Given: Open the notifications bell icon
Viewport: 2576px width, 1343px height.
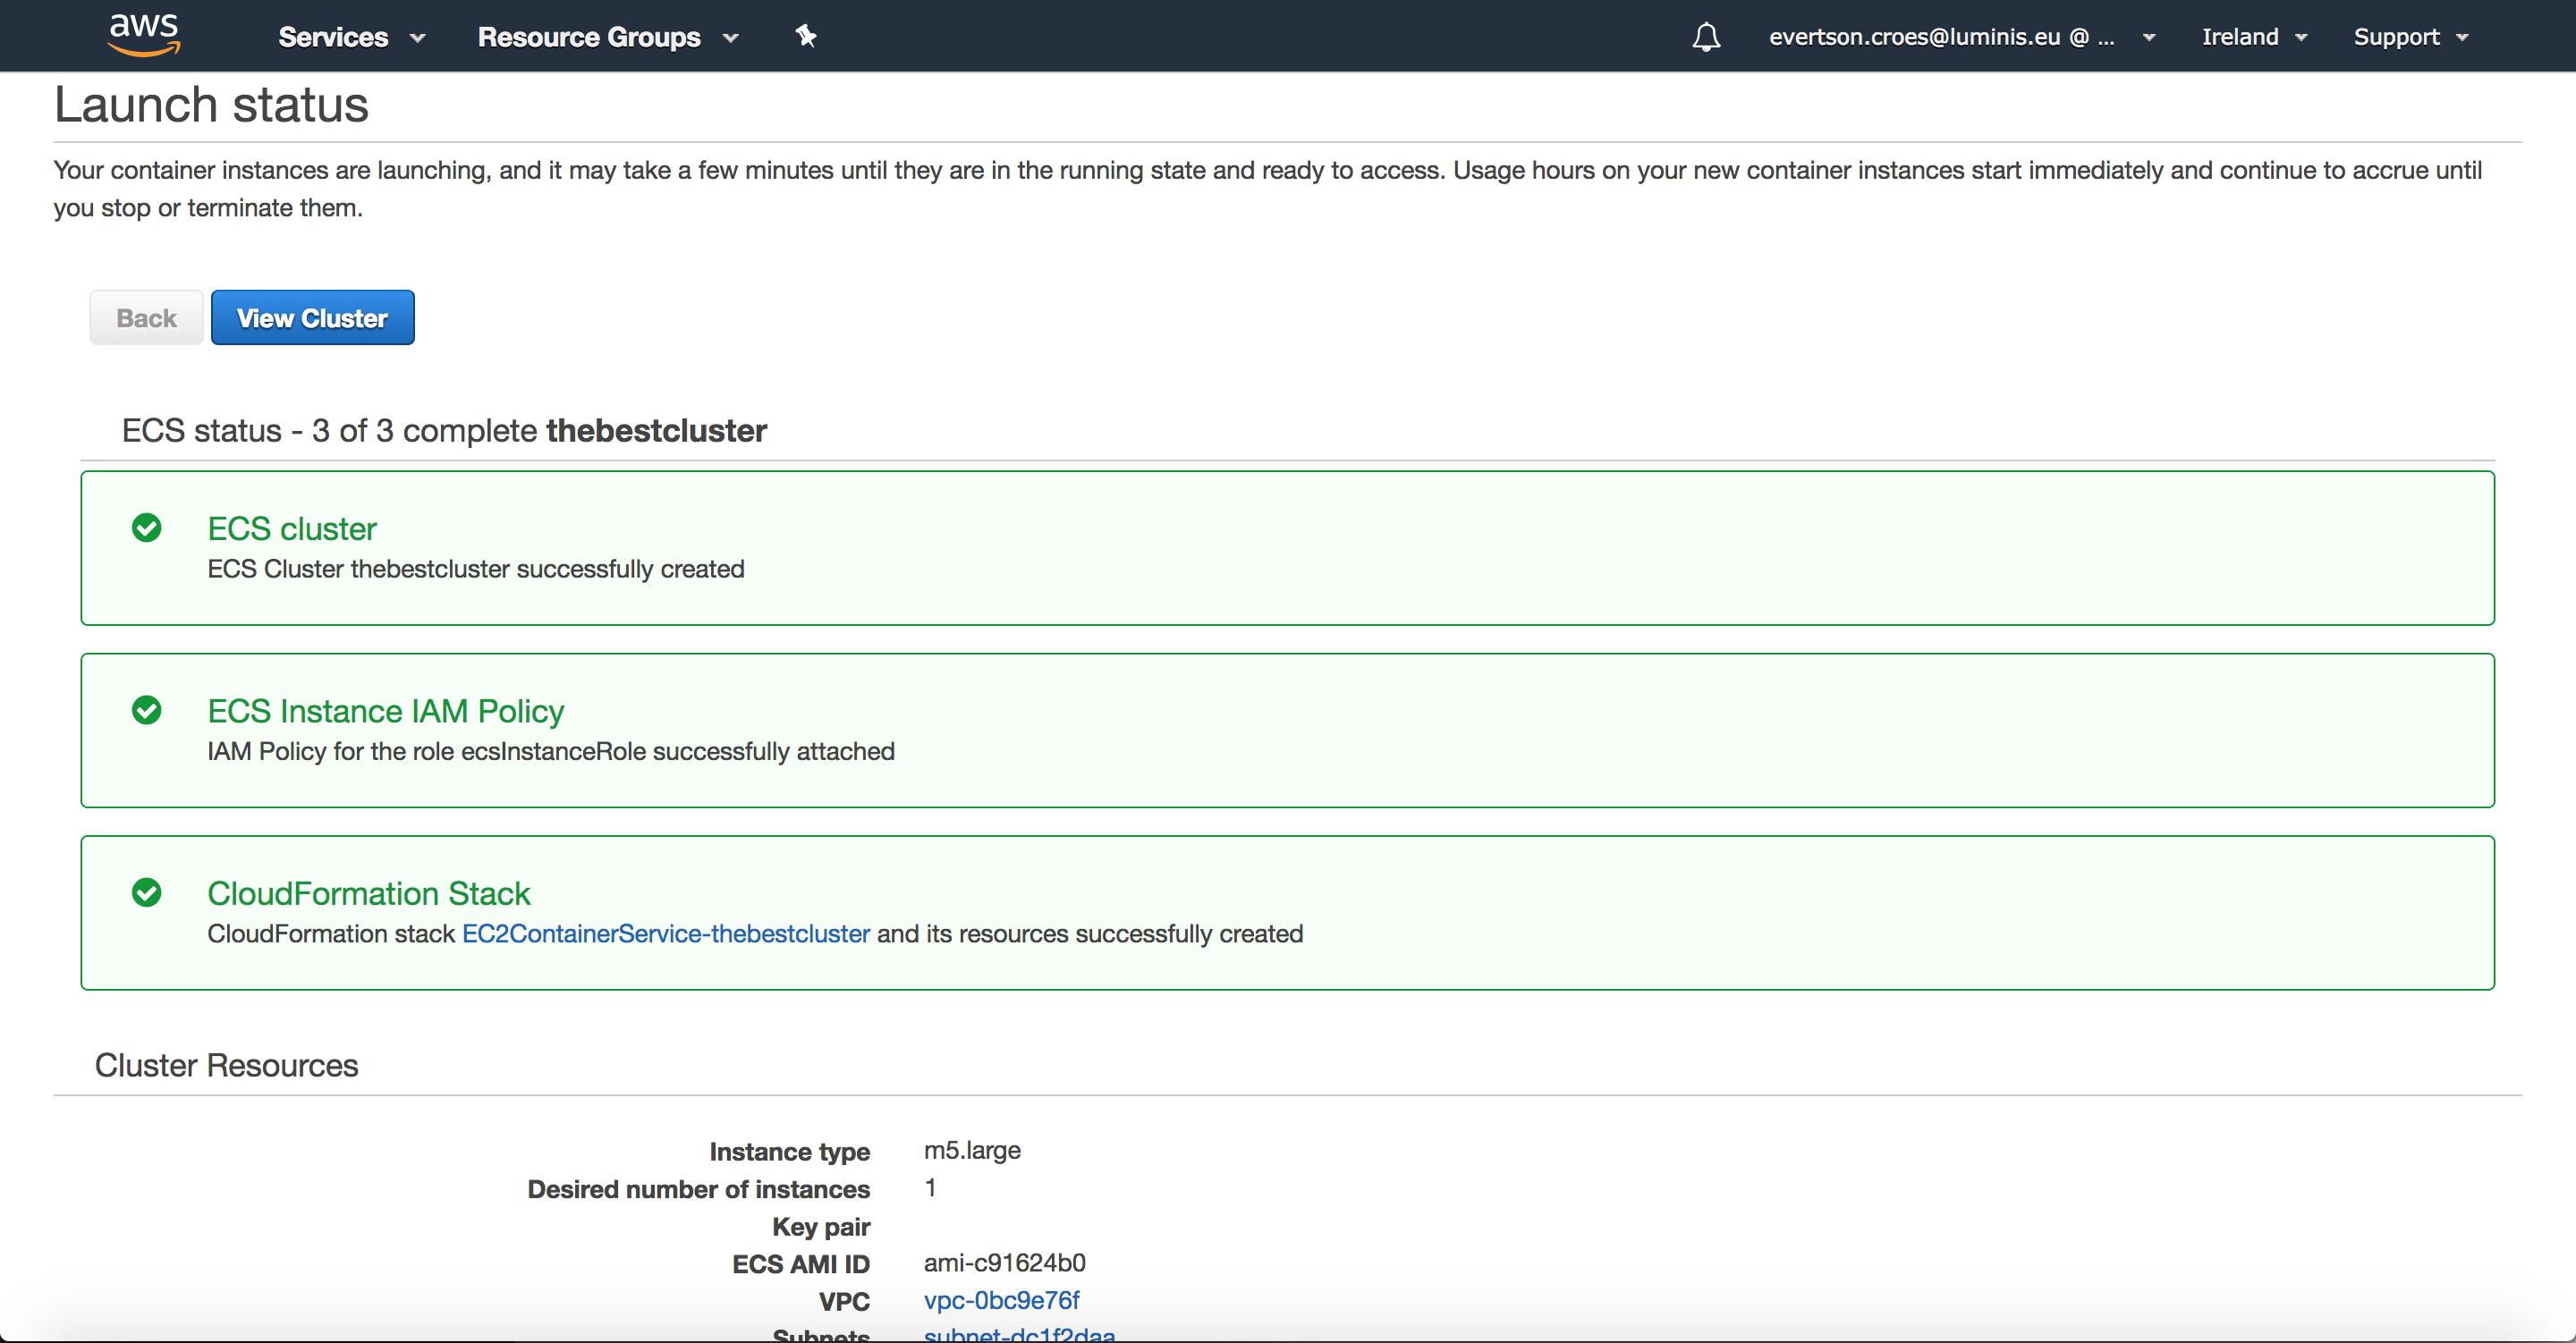Looking at the screenshot, I should 1706,37.
